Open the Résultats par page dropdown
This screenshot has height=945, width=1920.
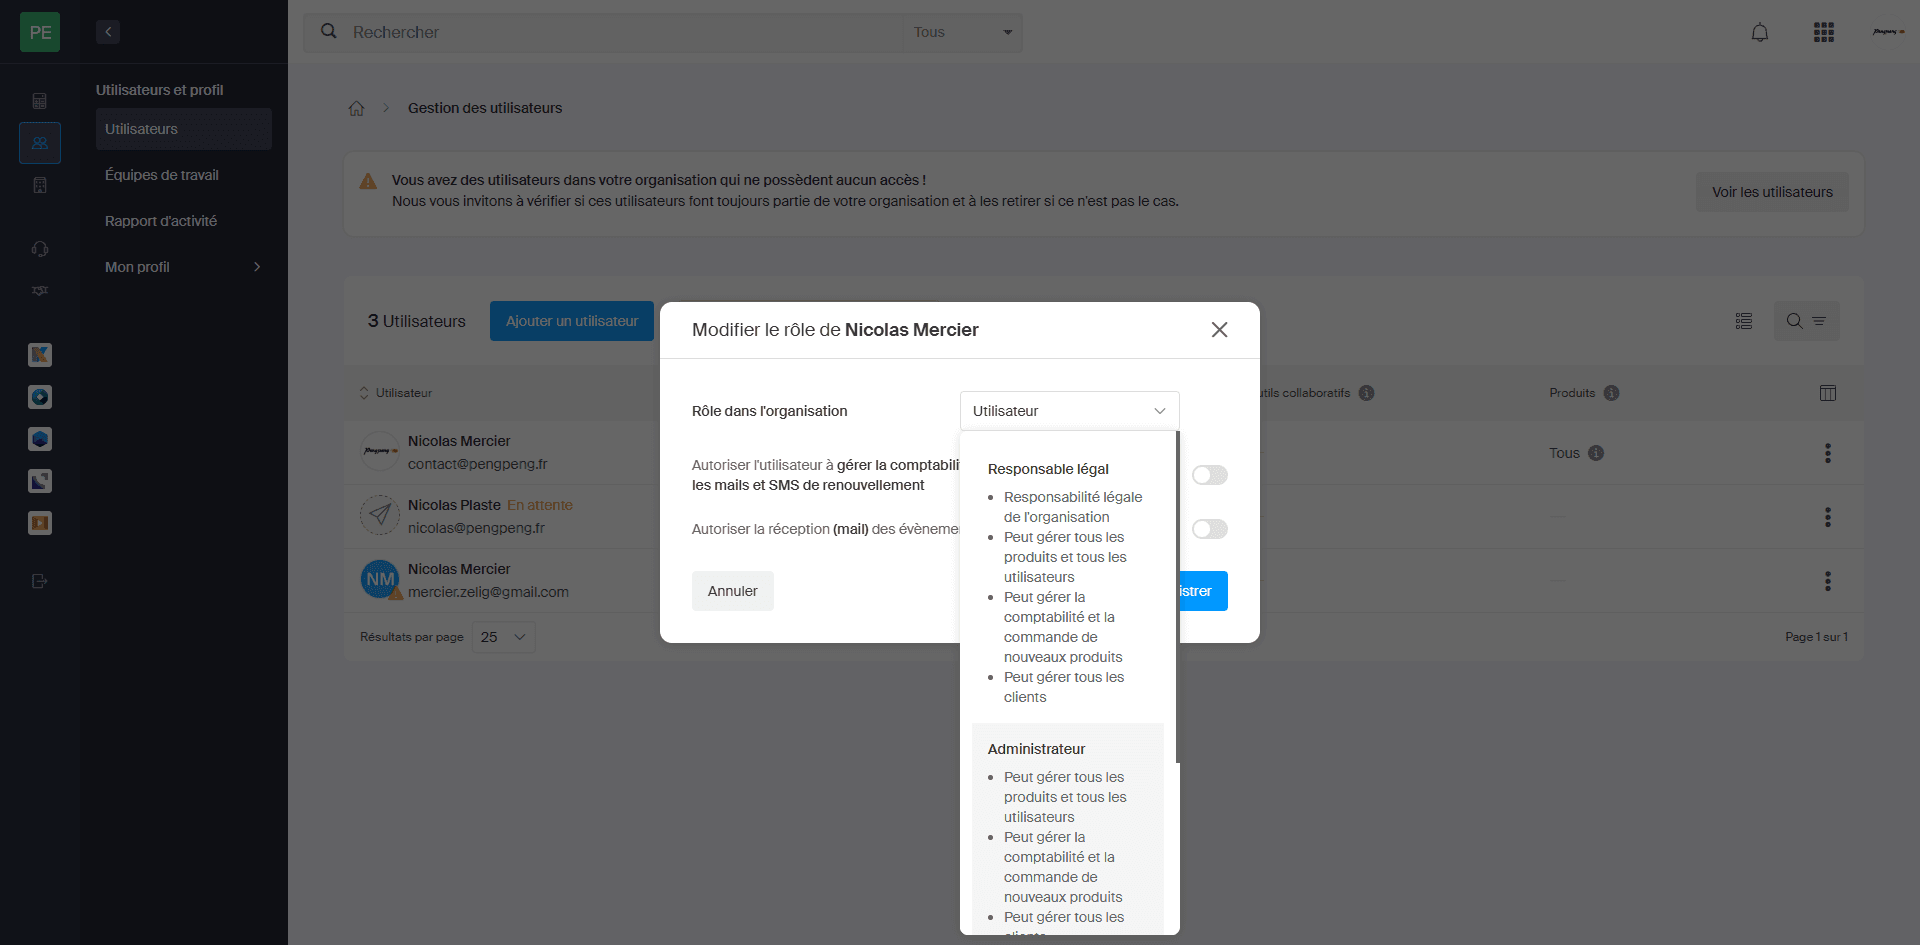pos(504,637)
